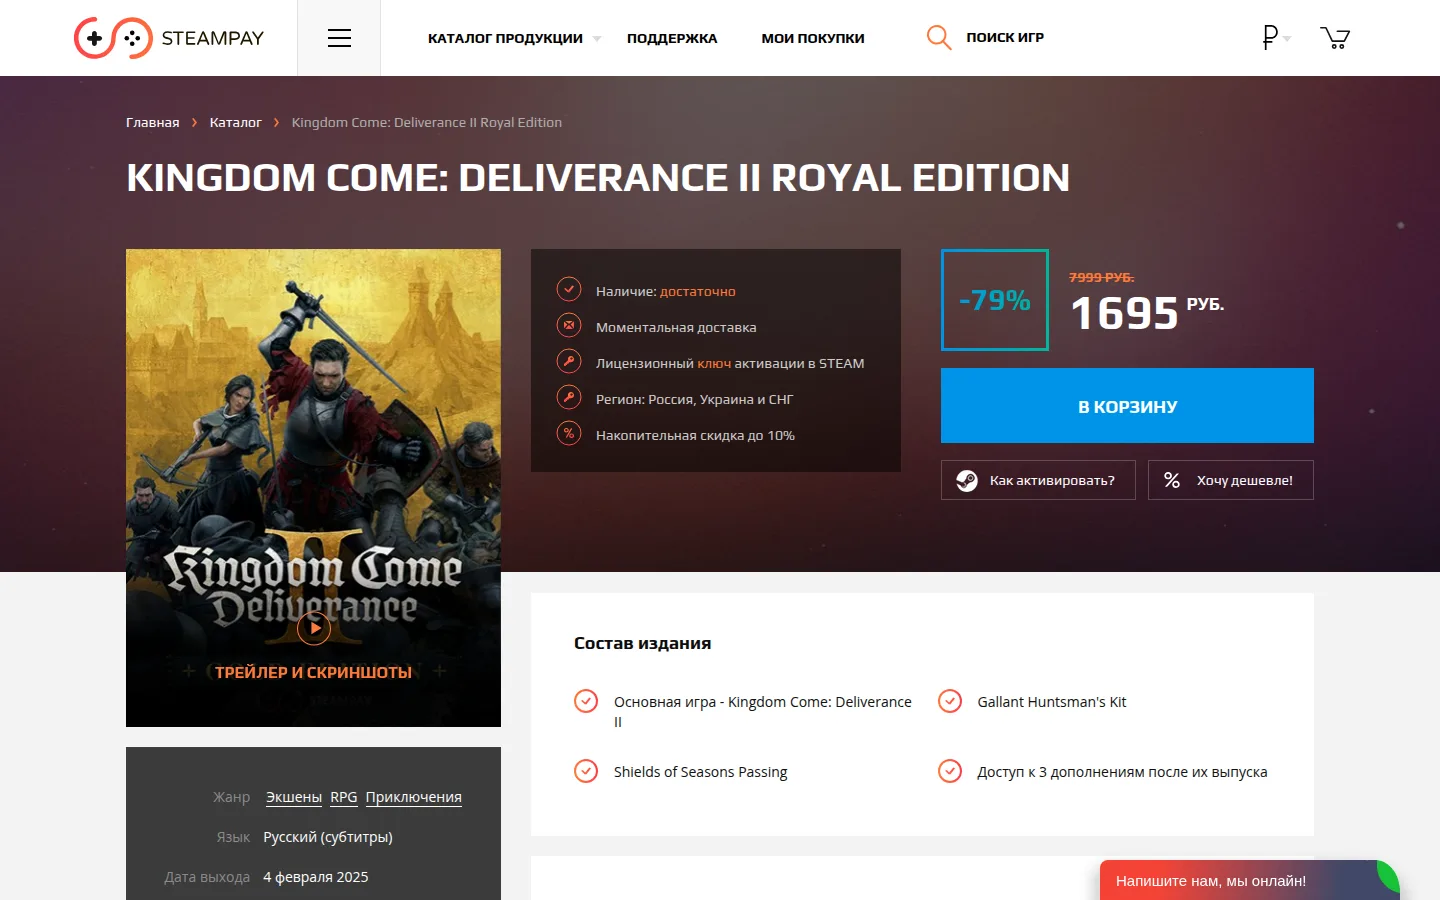The height and width of the screenshot is (900, 1440).
Task: Click the '4 февраля 2025' release date
Action: pyautogui.click(x=316, y=877)
